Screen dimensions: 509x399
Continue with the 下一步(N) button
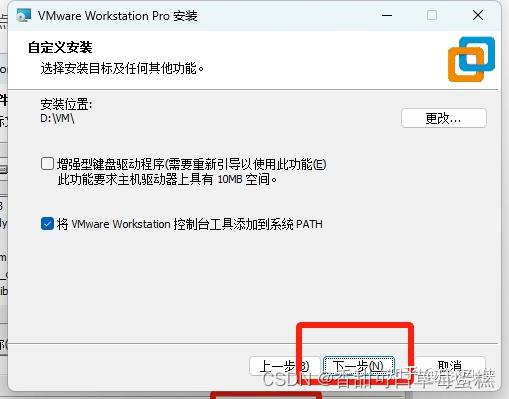pos(359,366)
